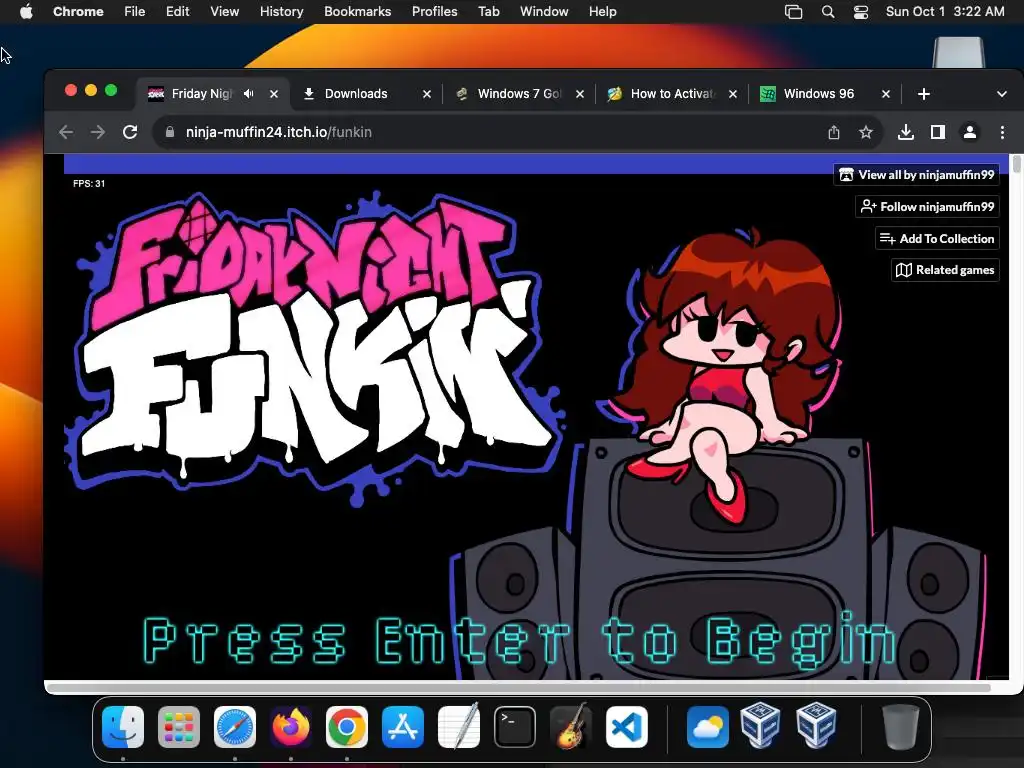Click the page vertical scrollbar thumb
This screenshot has height=768, width=1024.
(x=1016, y=164)
